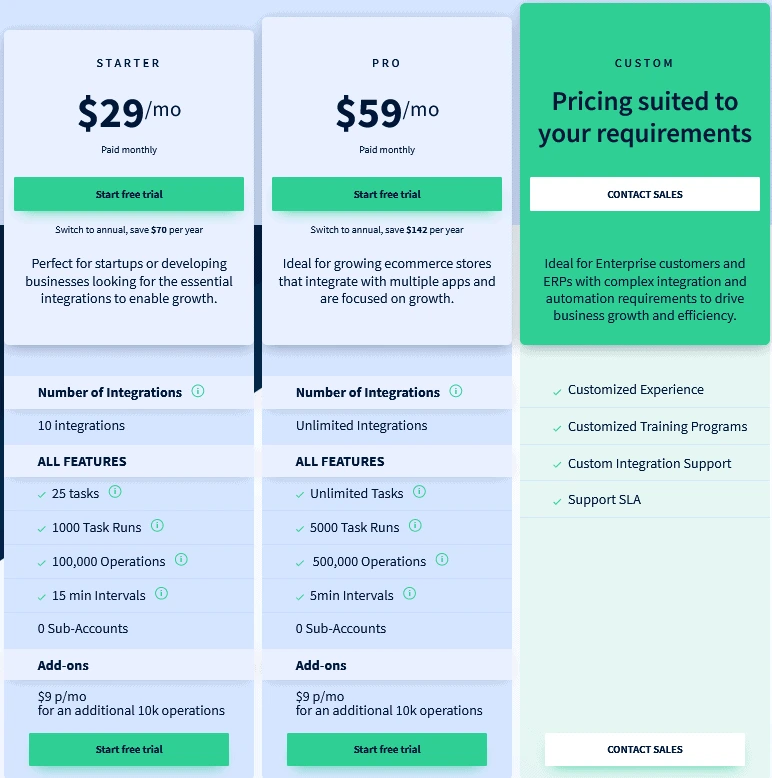Click Start free trial below Pro add-ons

[387, 749]
